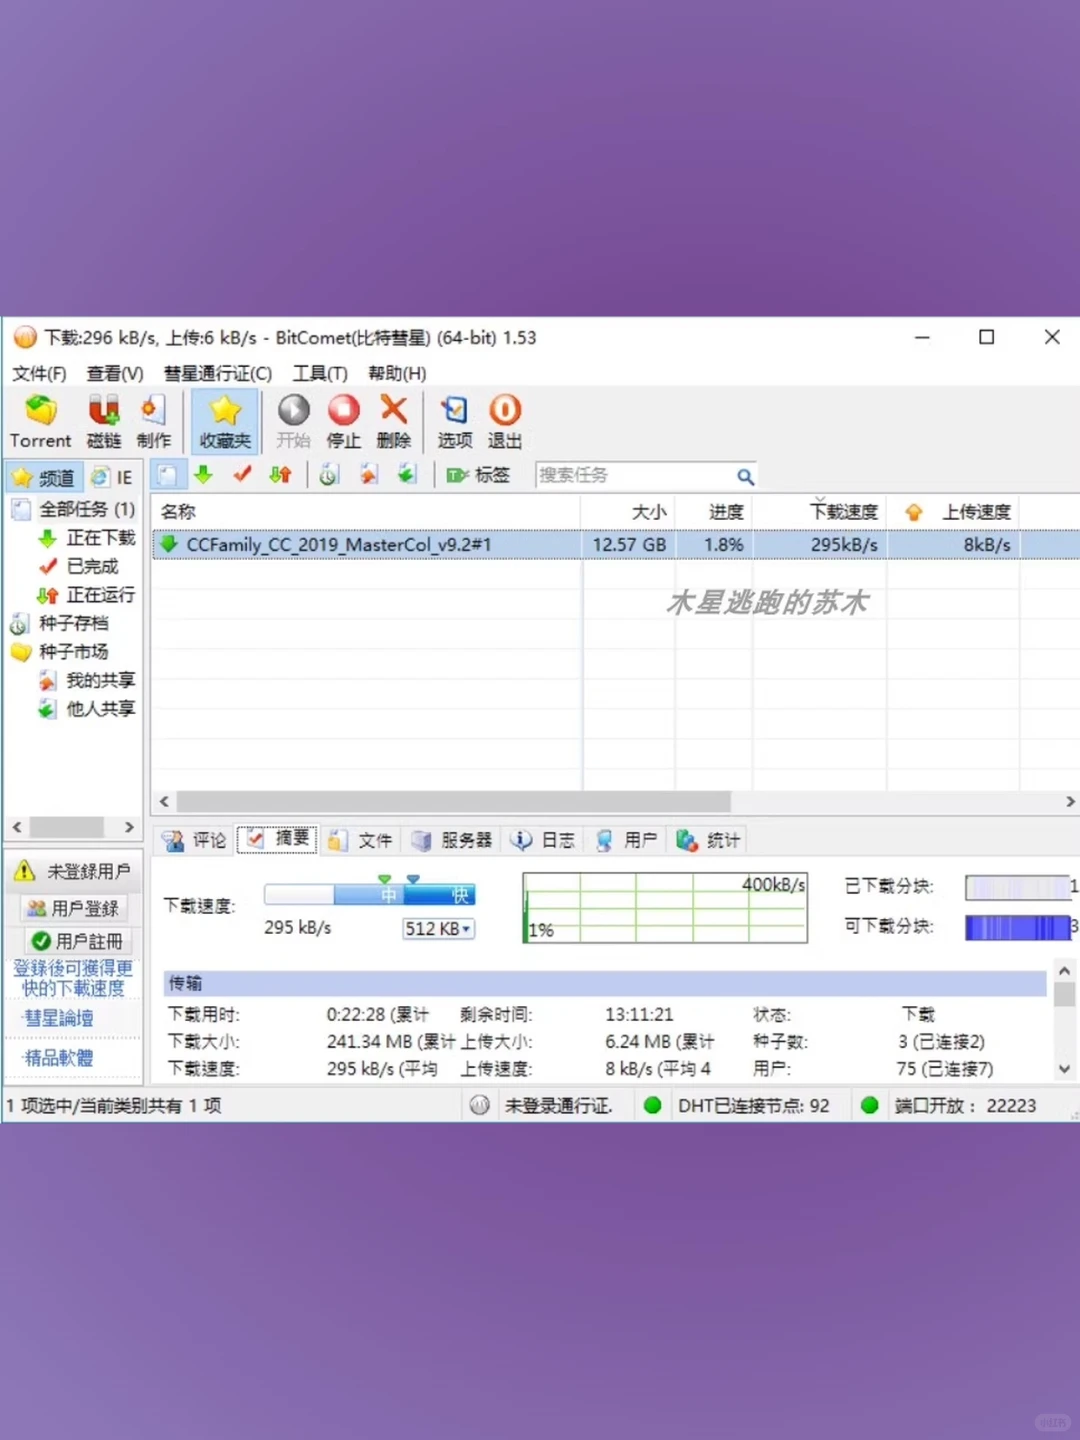Open the 文件(F) menu
Image resolution: width=1080 pixels, height=1440 pixels.
[39, 373]
